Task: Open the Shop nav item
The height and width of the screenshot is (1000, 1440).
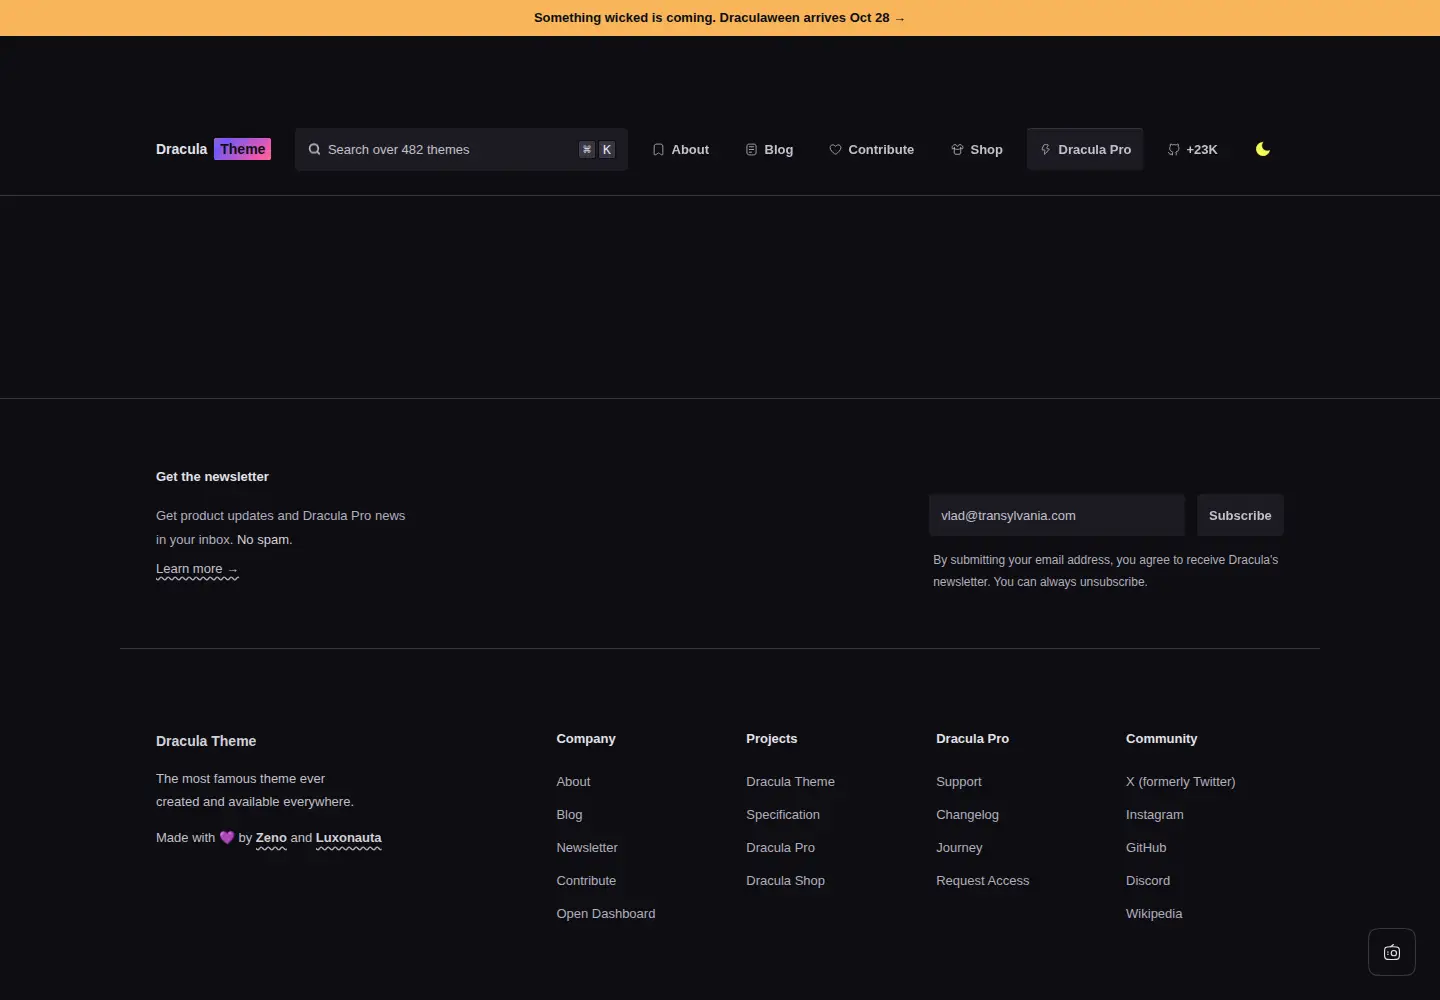Action: click(976, 150)
